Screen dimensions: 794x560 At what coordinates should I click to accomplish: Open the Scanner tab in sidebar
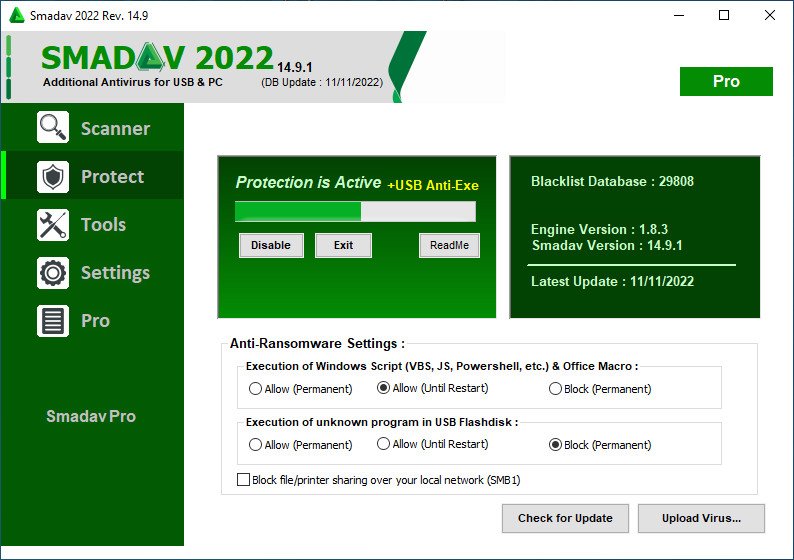114,129
